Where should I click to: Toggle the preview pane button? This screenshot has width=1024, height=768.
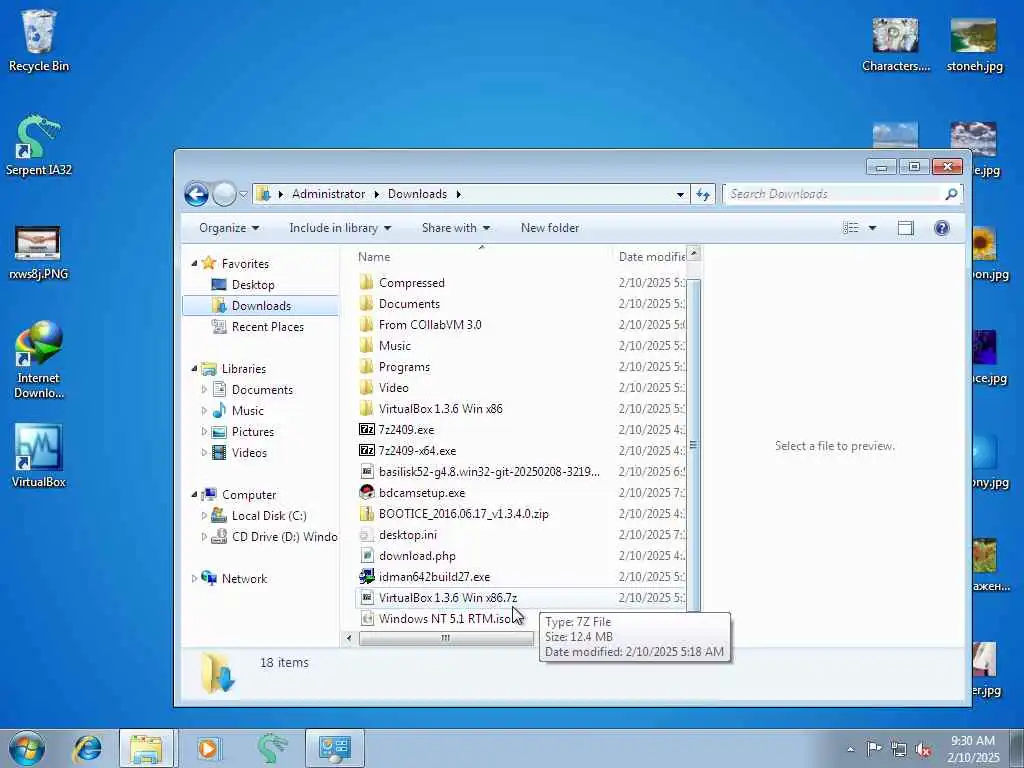click(x=905, y=228)
